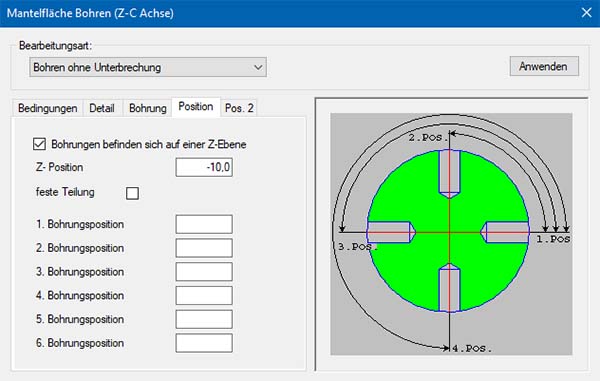Close the Mantelfläche Bohren dialog
The image size is (600, 381).
point(587,13)
